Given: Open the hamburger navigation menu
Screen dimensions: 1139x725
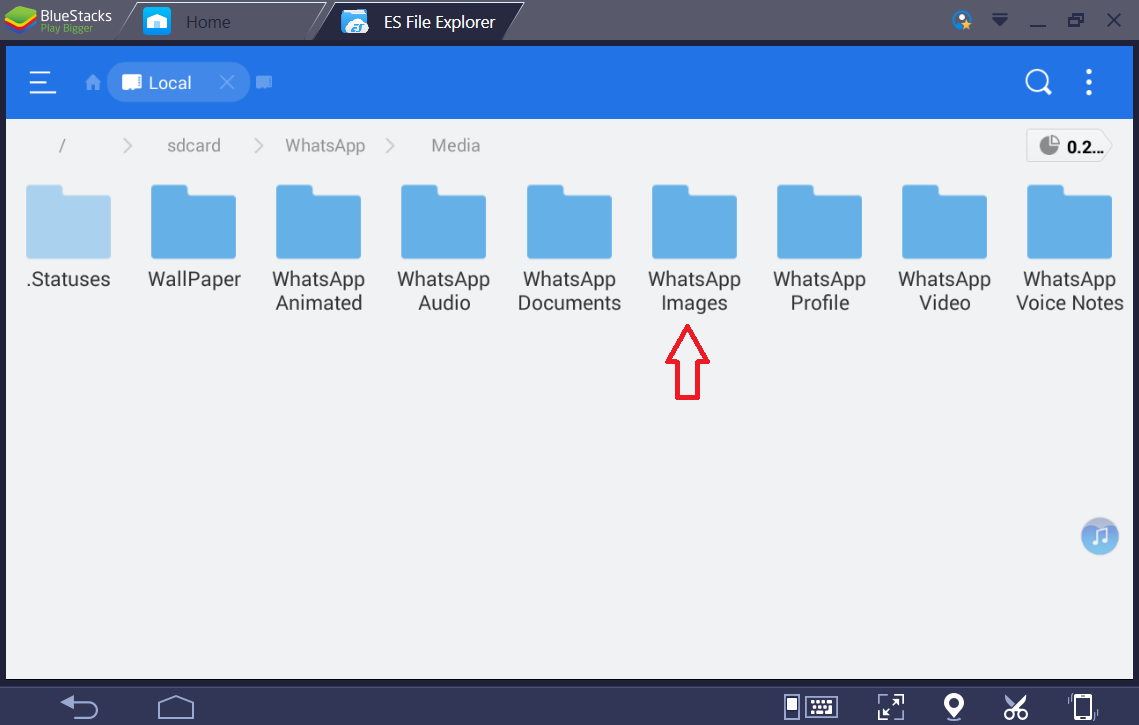Looking at the screenshot, I should [42, 82].
